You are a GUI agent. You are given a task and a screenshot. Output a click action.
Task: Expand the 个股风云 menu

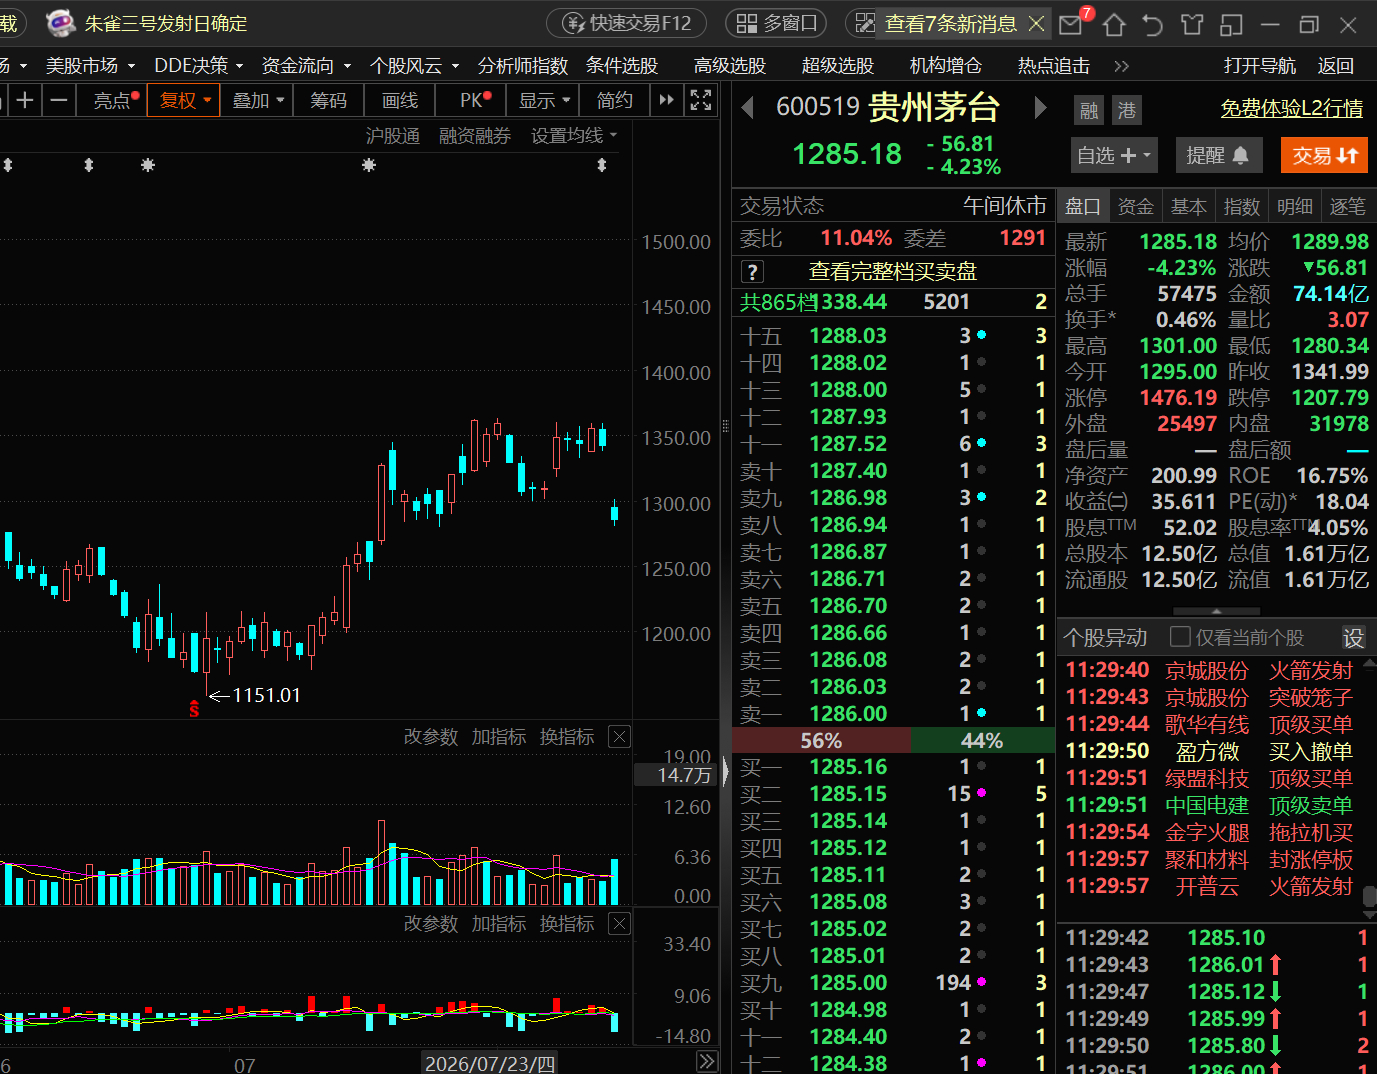click(414, 66)
